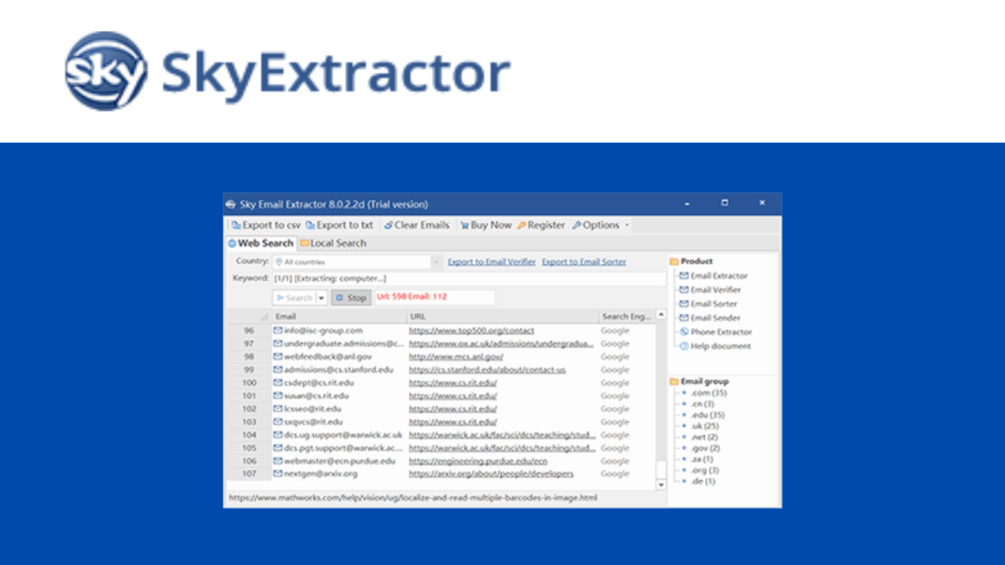Image resolution: width=1005 pixels, height=565 pixels.
Task: Open the engineering.purdue.edu/ecn link
Action: click(478, 461)
